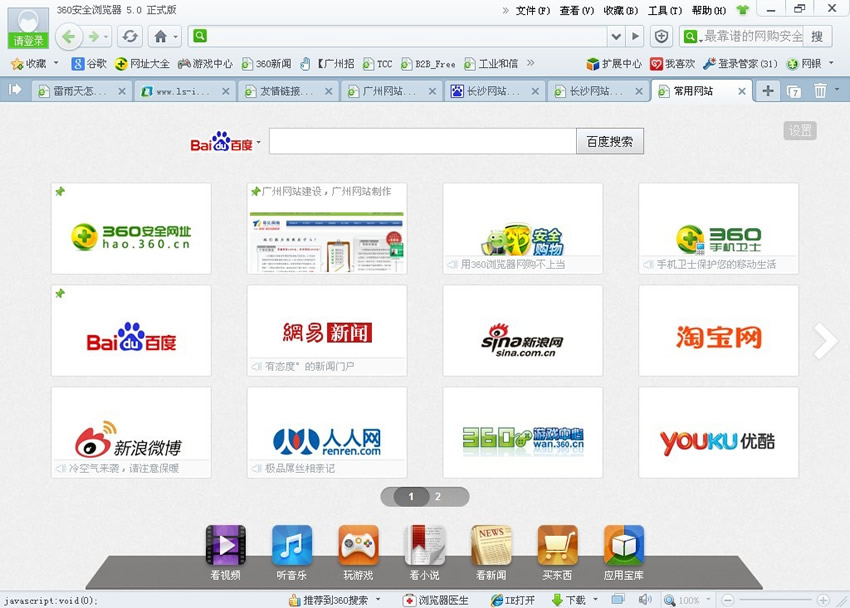
Task: Expand the 推荐到360搜索 dropdown arrow
Action: tap(378, 599)
